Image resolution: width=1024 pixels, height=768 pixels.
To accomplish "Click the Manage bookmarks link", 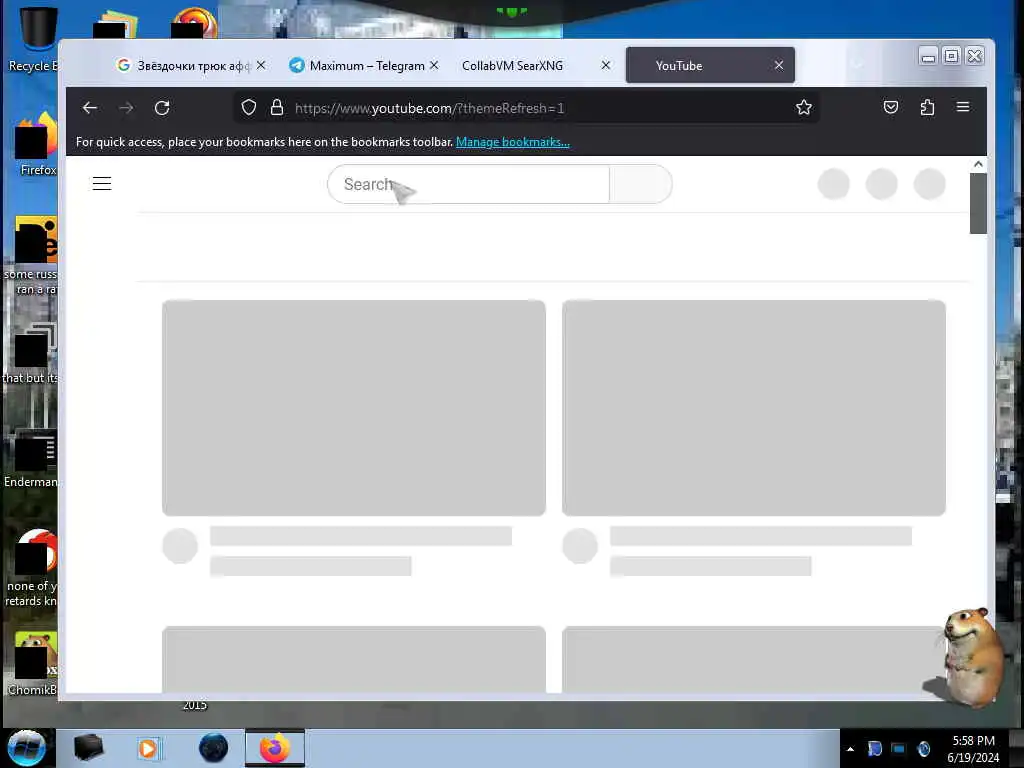I will pyautogui.click(x=513, y=142).
